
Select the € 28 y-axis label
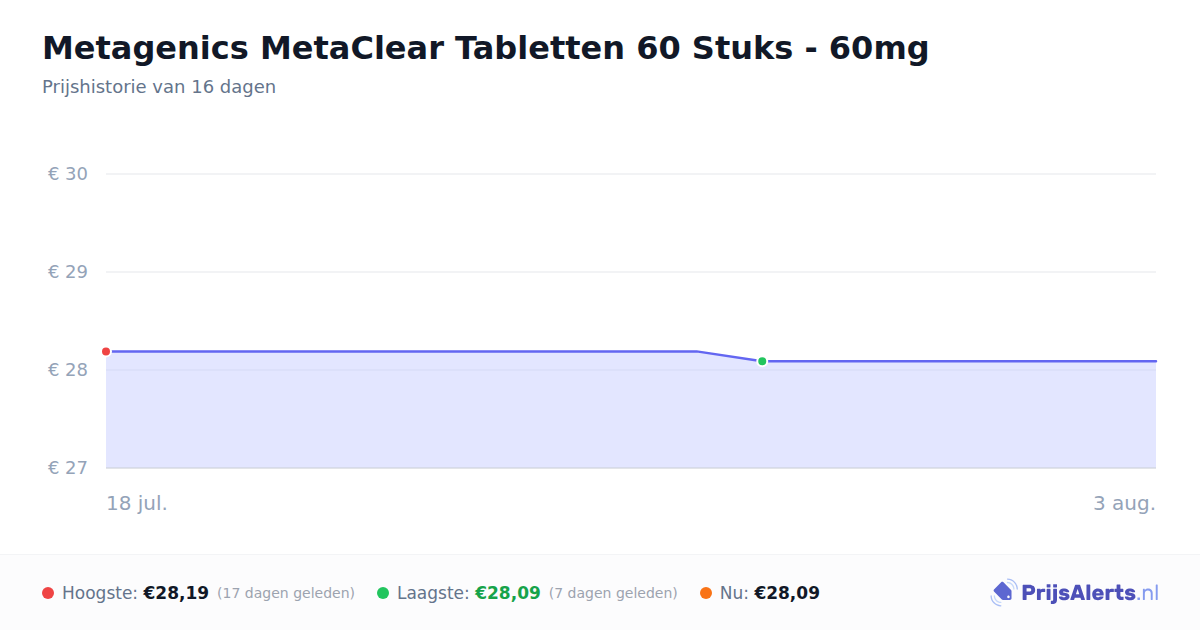pyautogui.click(x=68, y=370)
